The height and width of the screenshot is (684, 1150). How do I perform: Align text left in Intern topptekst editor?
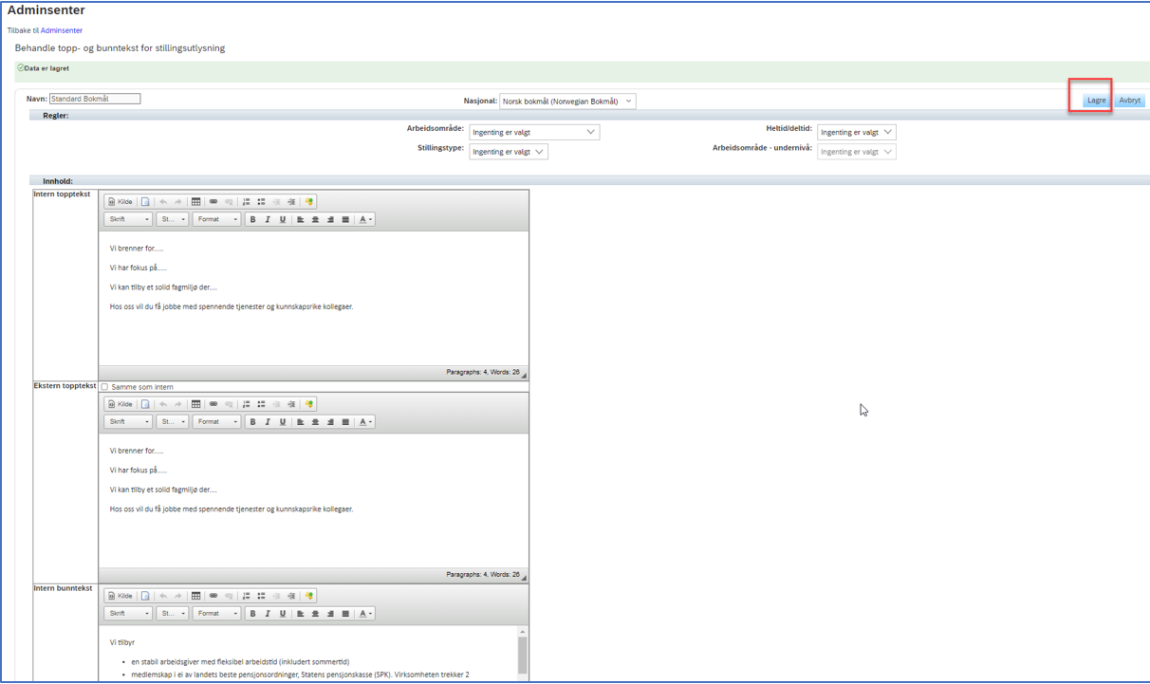(300, 219)
